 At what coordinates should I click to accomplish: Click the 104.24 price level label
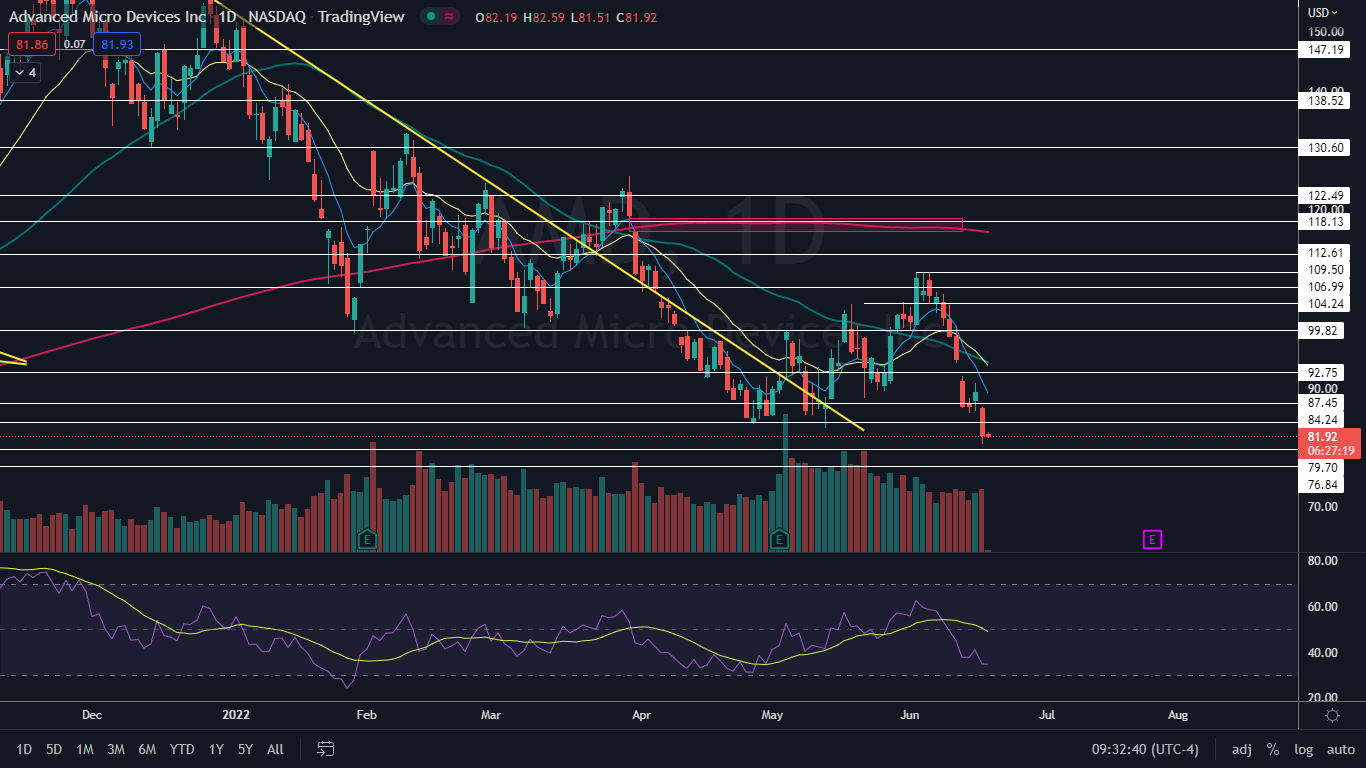pos(1326,303)
